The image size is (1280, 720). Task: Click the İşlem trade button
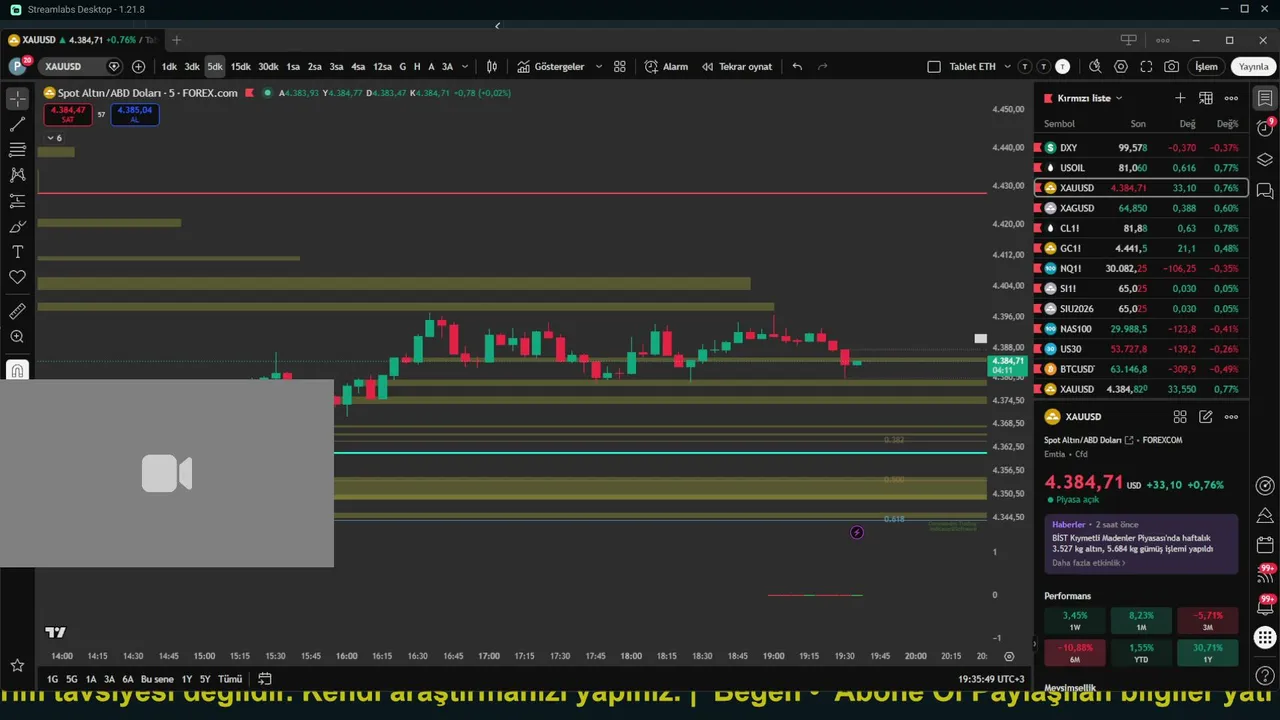point(1207,67)
